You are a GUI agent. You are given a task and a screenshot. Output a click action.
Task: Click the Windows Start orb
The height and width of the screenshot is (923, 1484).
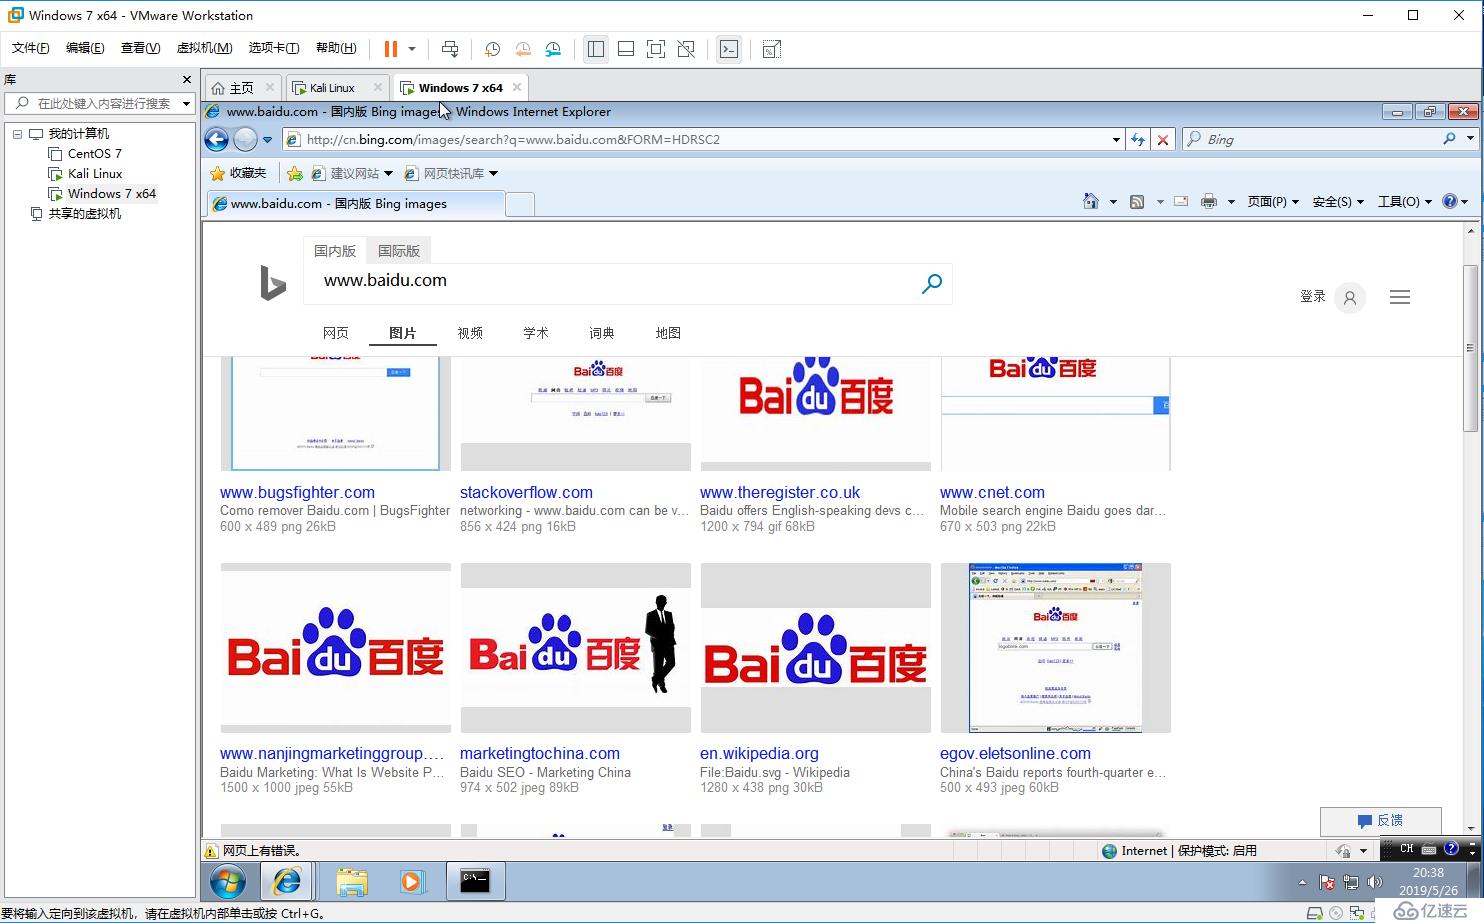tap(228, 881)
